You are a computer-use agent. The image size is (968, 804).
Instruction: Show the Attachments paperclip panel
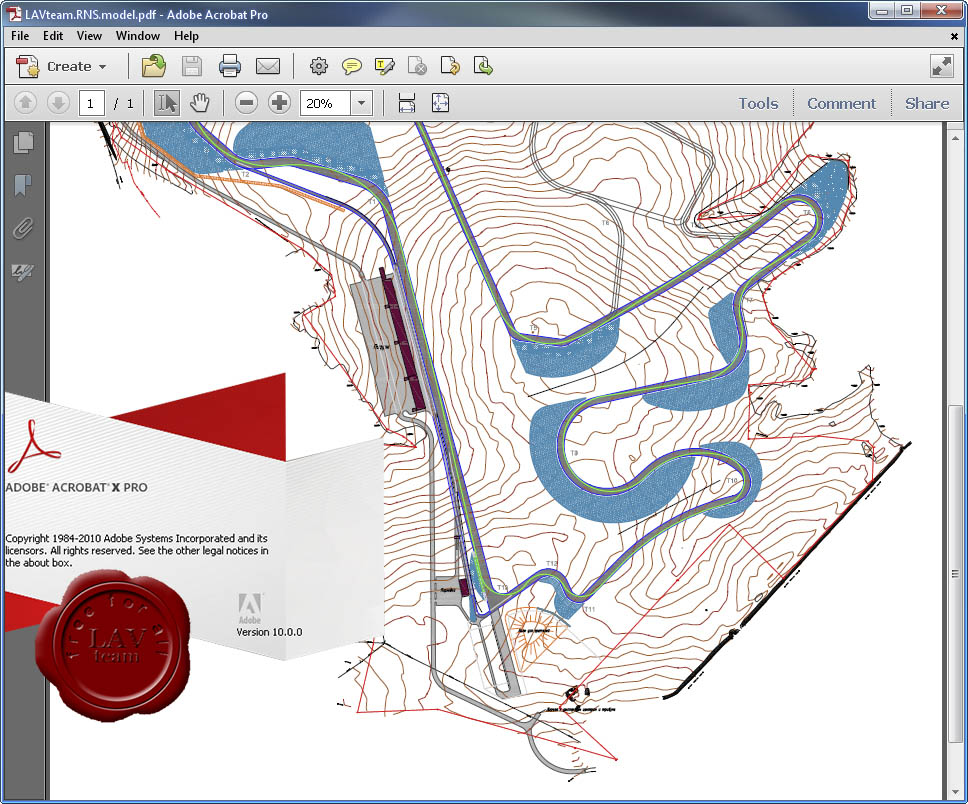(23, 228)
